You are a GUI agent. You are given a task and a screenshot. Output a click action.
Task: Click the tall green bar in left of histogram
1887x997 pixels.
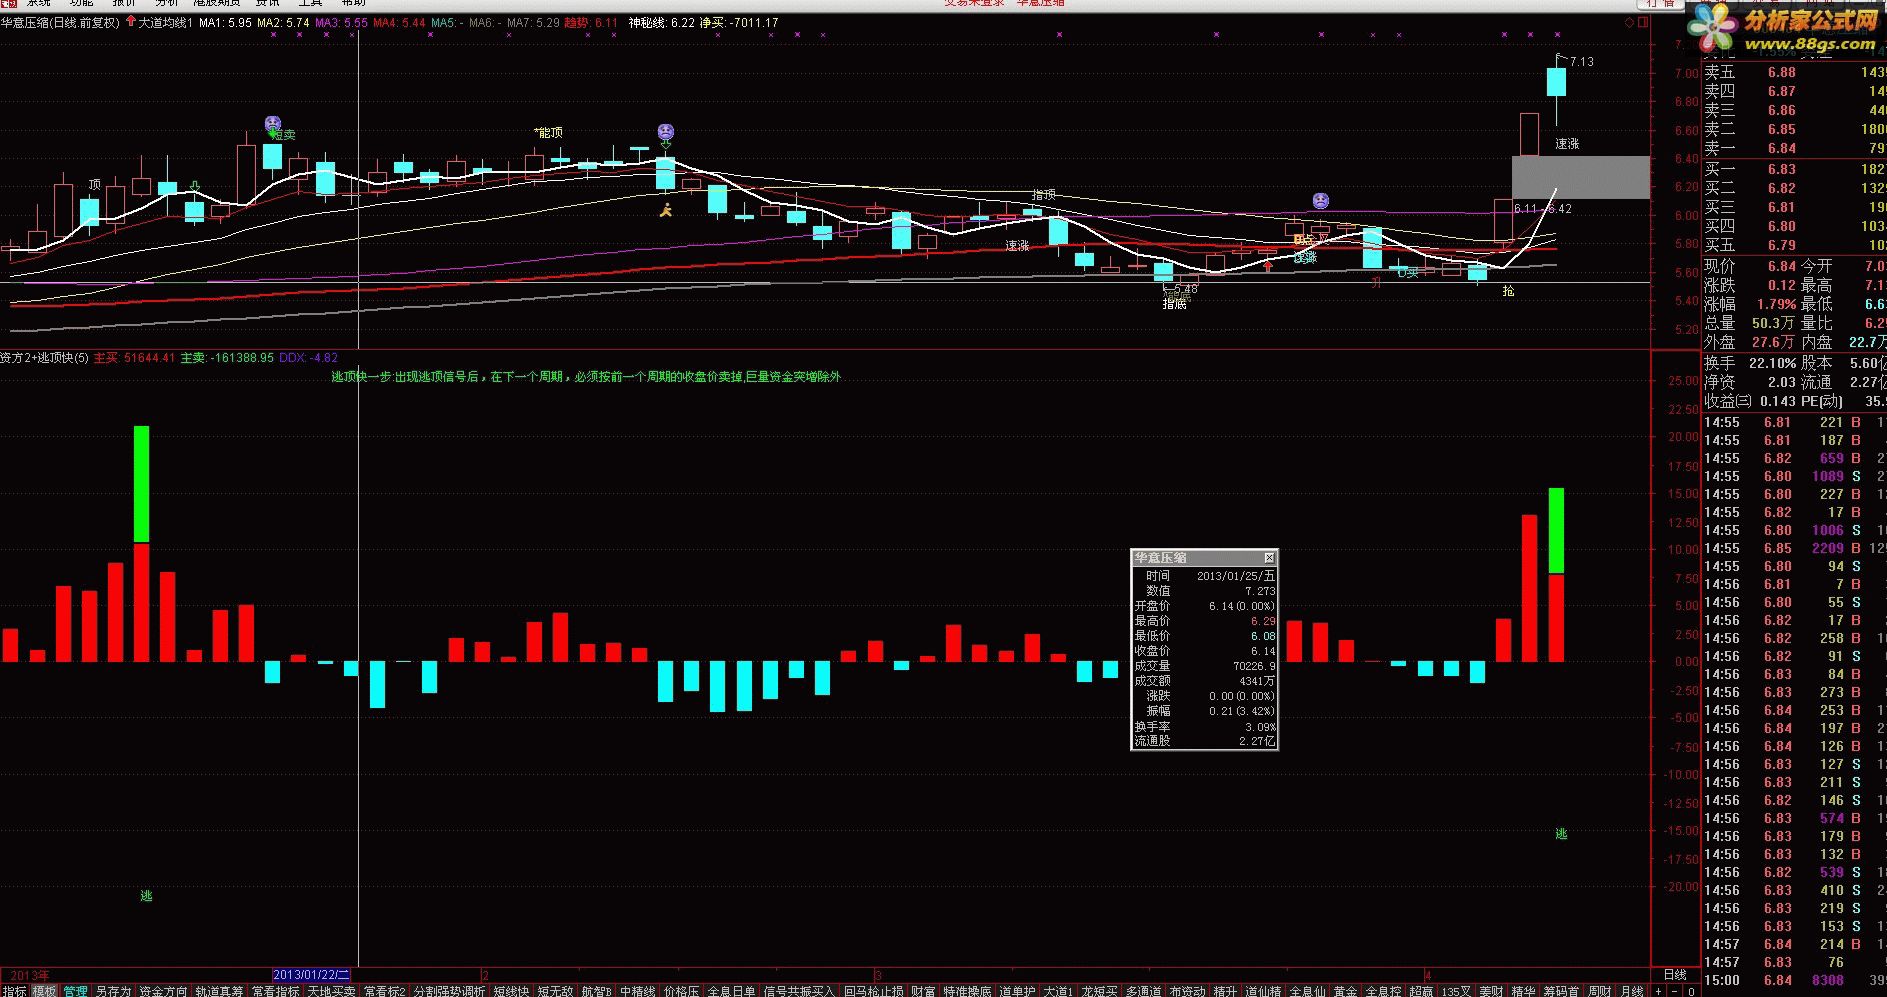click(142, 485)
